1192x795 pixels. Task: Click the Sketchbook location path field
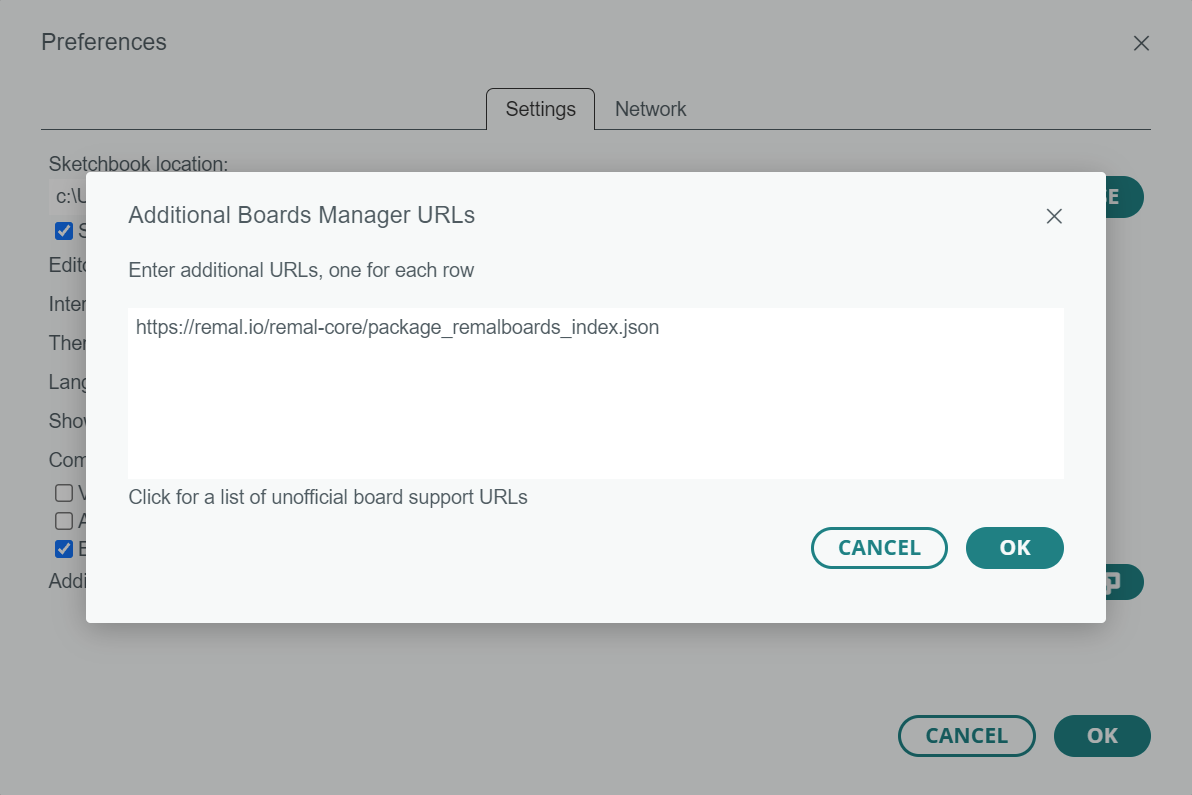pyautogui.click(x=67, y=197)
